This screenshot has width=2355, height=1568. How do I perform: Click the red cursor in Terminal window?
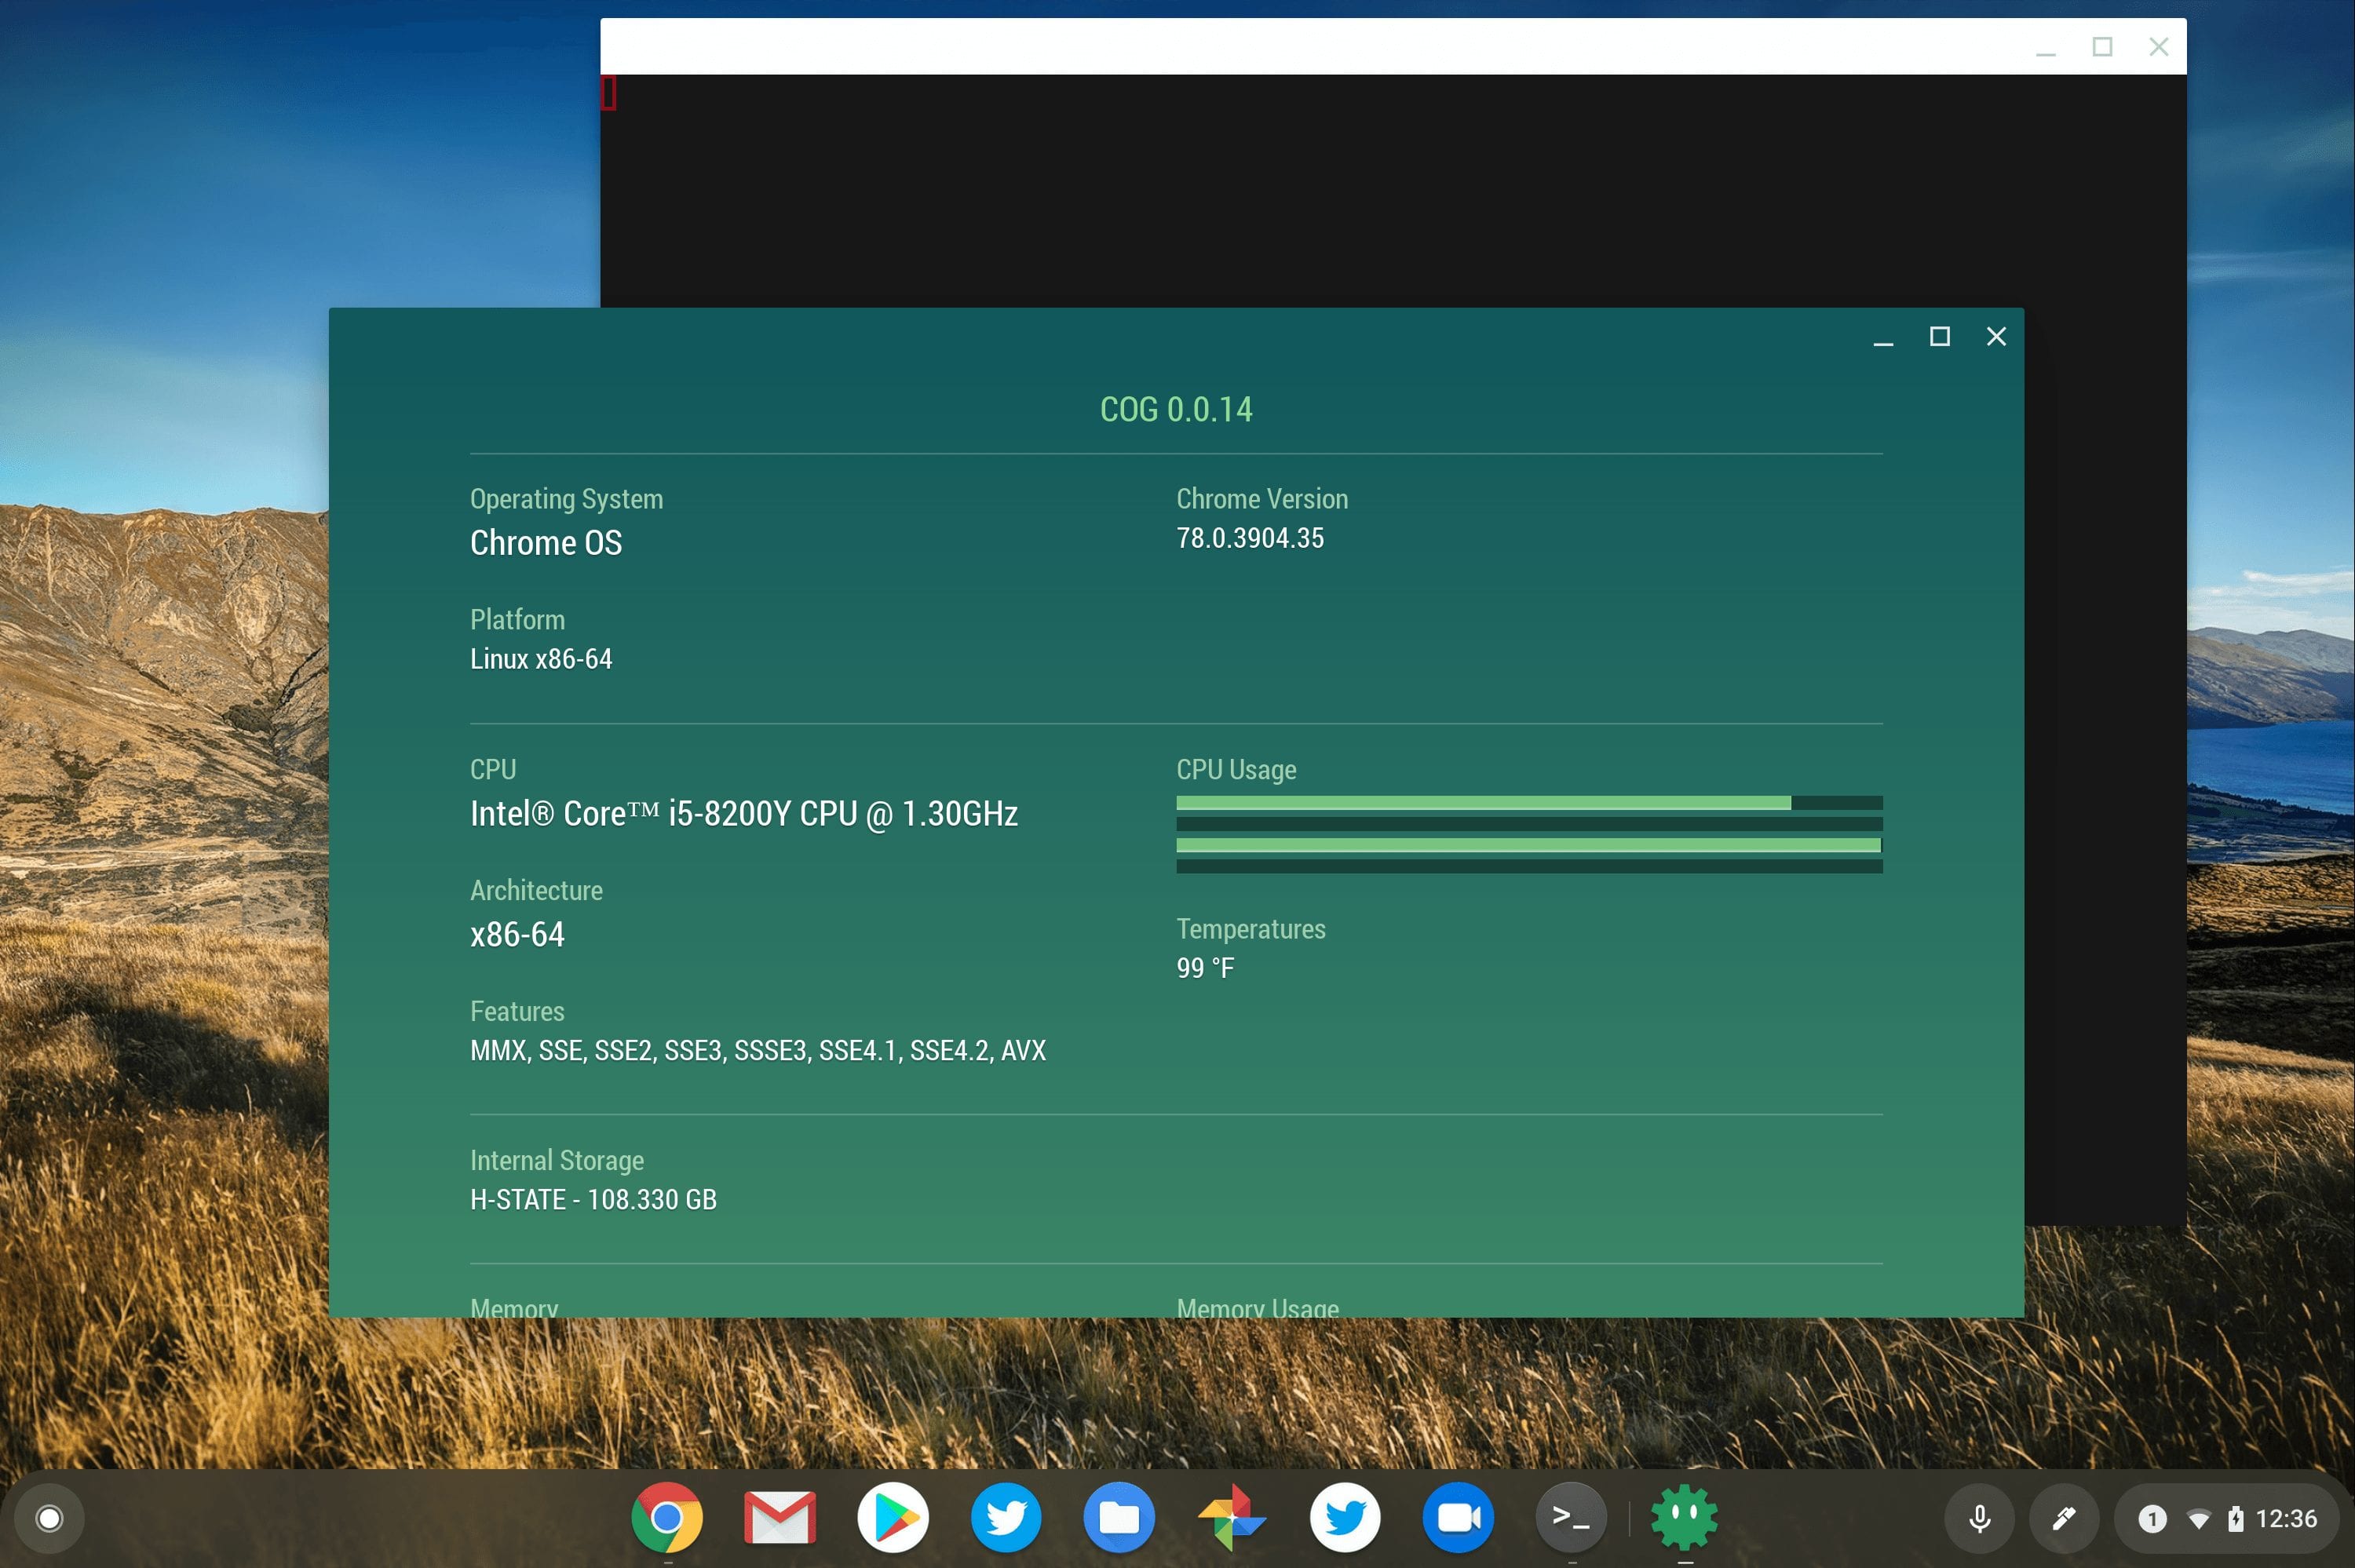click(608, 93)
